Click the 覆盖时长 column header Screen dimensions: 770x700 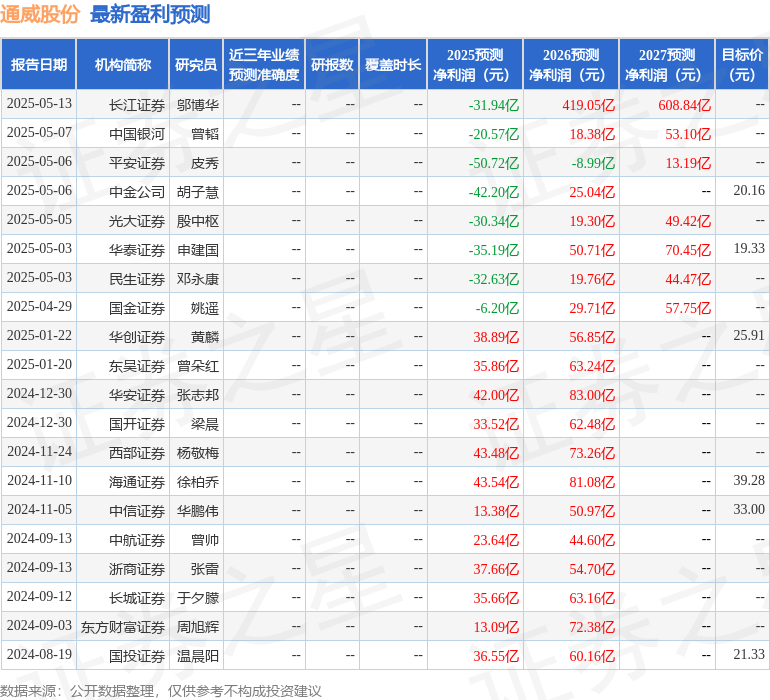pyautogui.click(x=393, y=65)
